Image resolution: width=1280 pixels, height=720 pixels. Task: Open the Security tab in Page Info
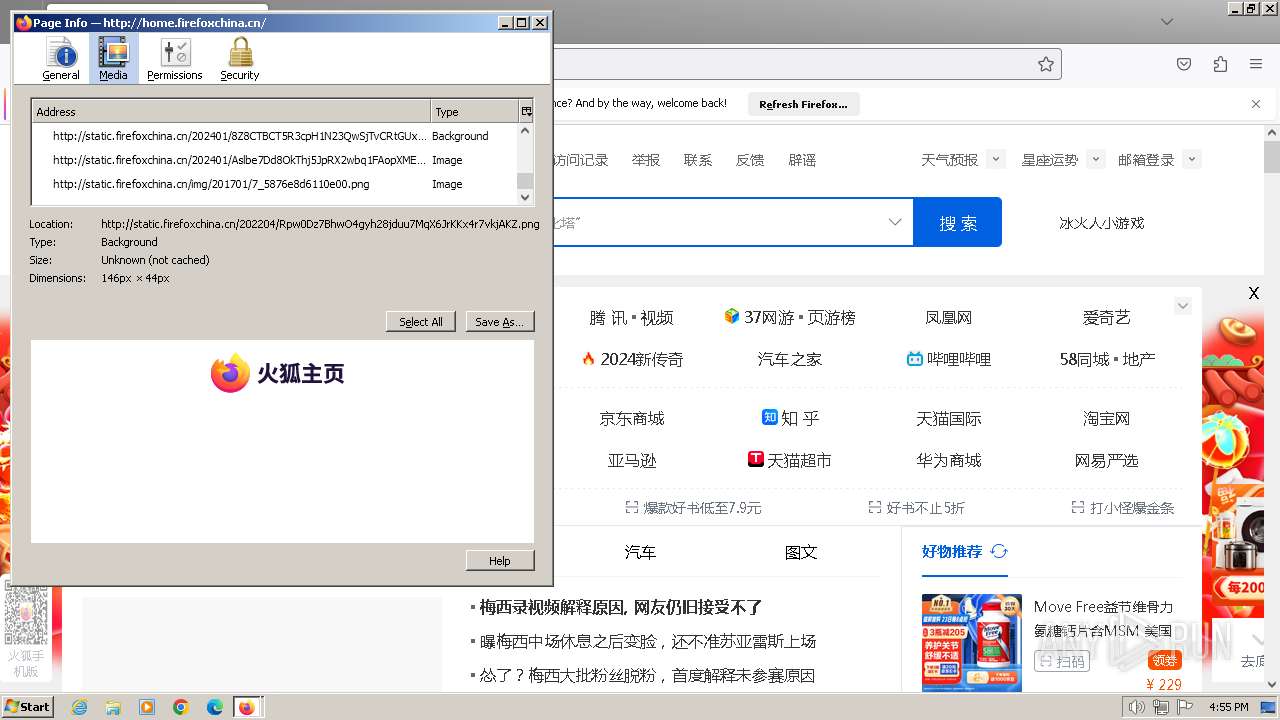click(x=240, y=59)
